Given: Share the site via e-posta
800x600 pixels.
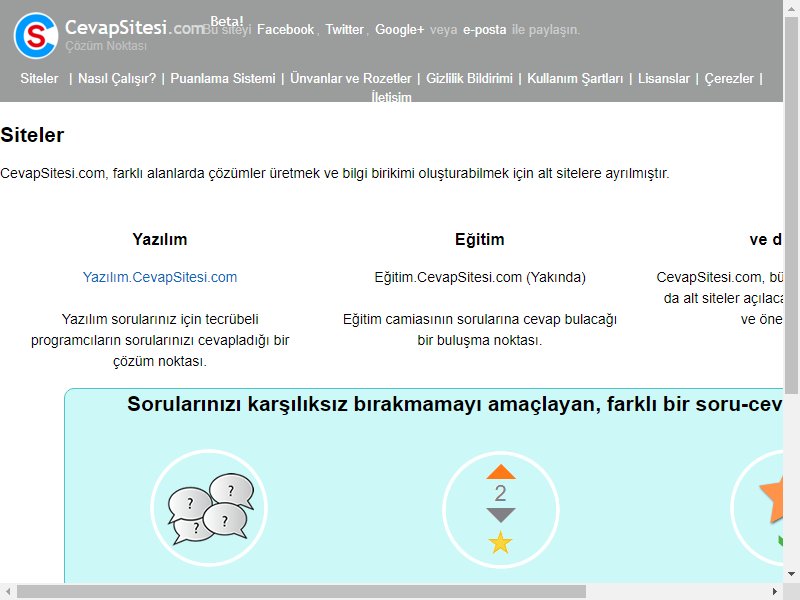Looking at the screenshot, I should tap(485, 30).
